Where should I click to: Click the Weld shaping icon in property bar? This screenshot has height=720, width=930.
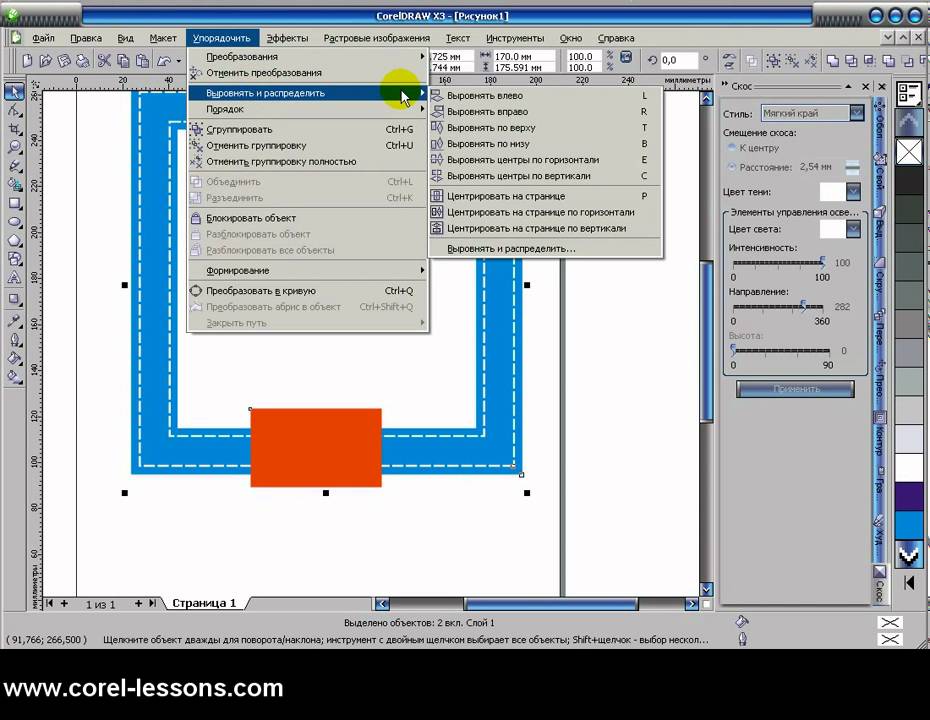(x=833, y=60)
